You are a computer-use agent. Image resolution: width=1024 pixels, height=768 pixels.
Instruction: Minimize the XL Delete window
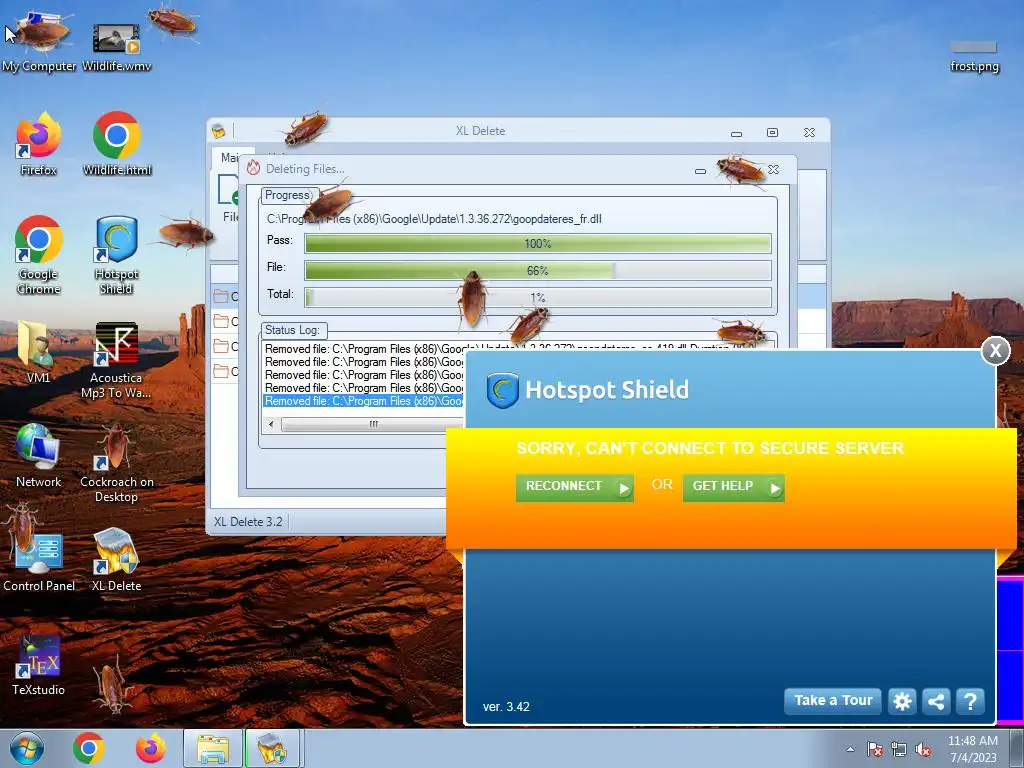click(737, 133)
